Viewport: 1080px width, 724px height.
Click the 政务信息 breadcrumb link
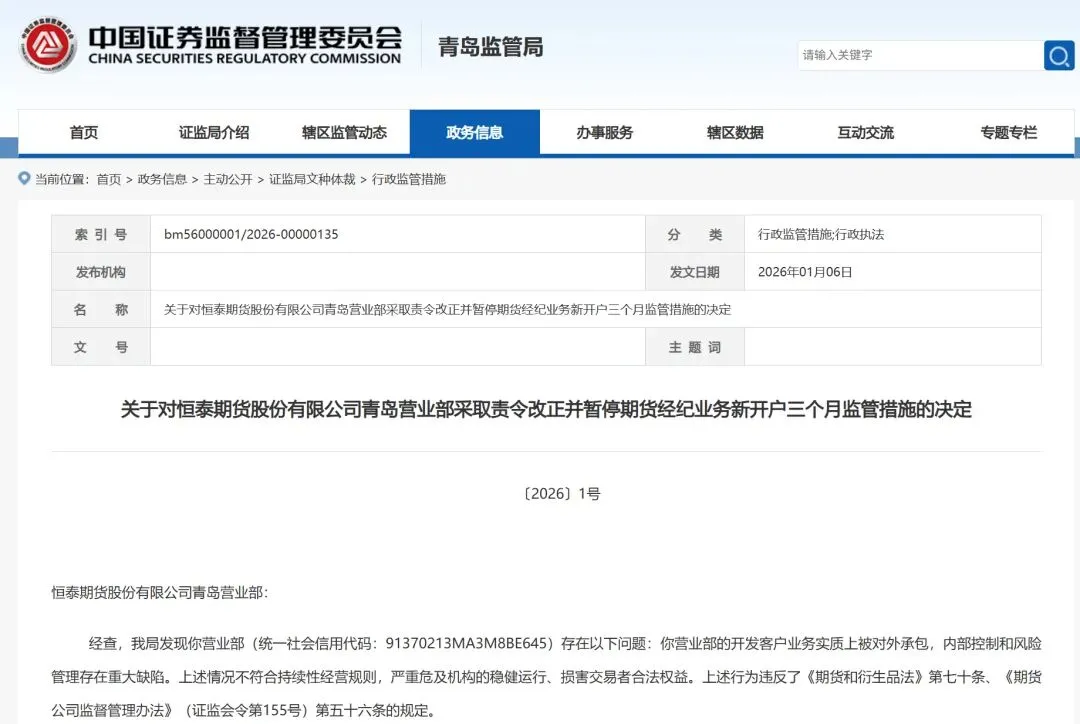[x=163, y=179]
